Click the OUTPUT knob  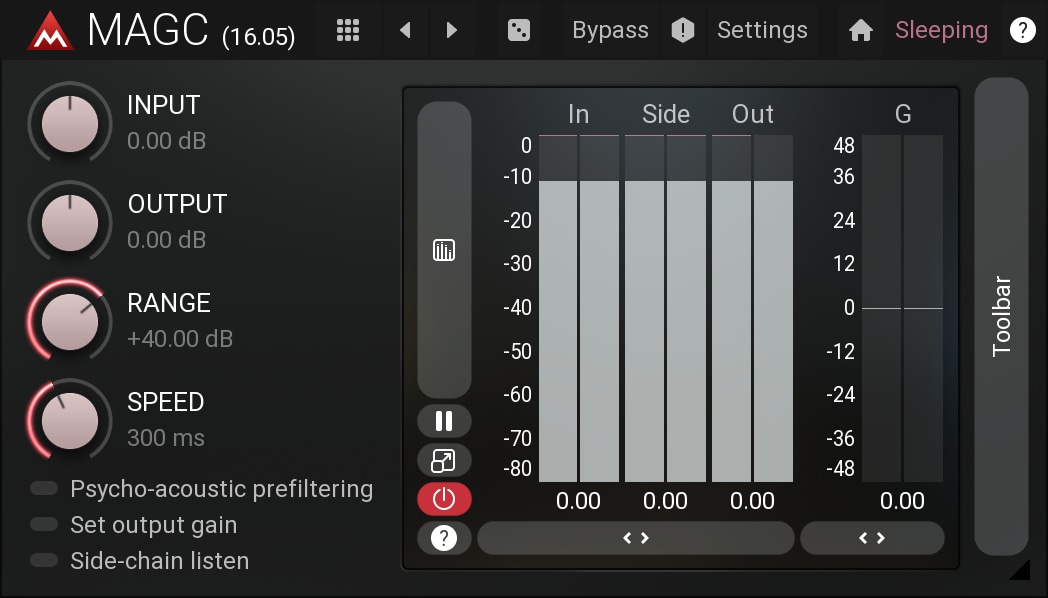(x=70, y=222)
